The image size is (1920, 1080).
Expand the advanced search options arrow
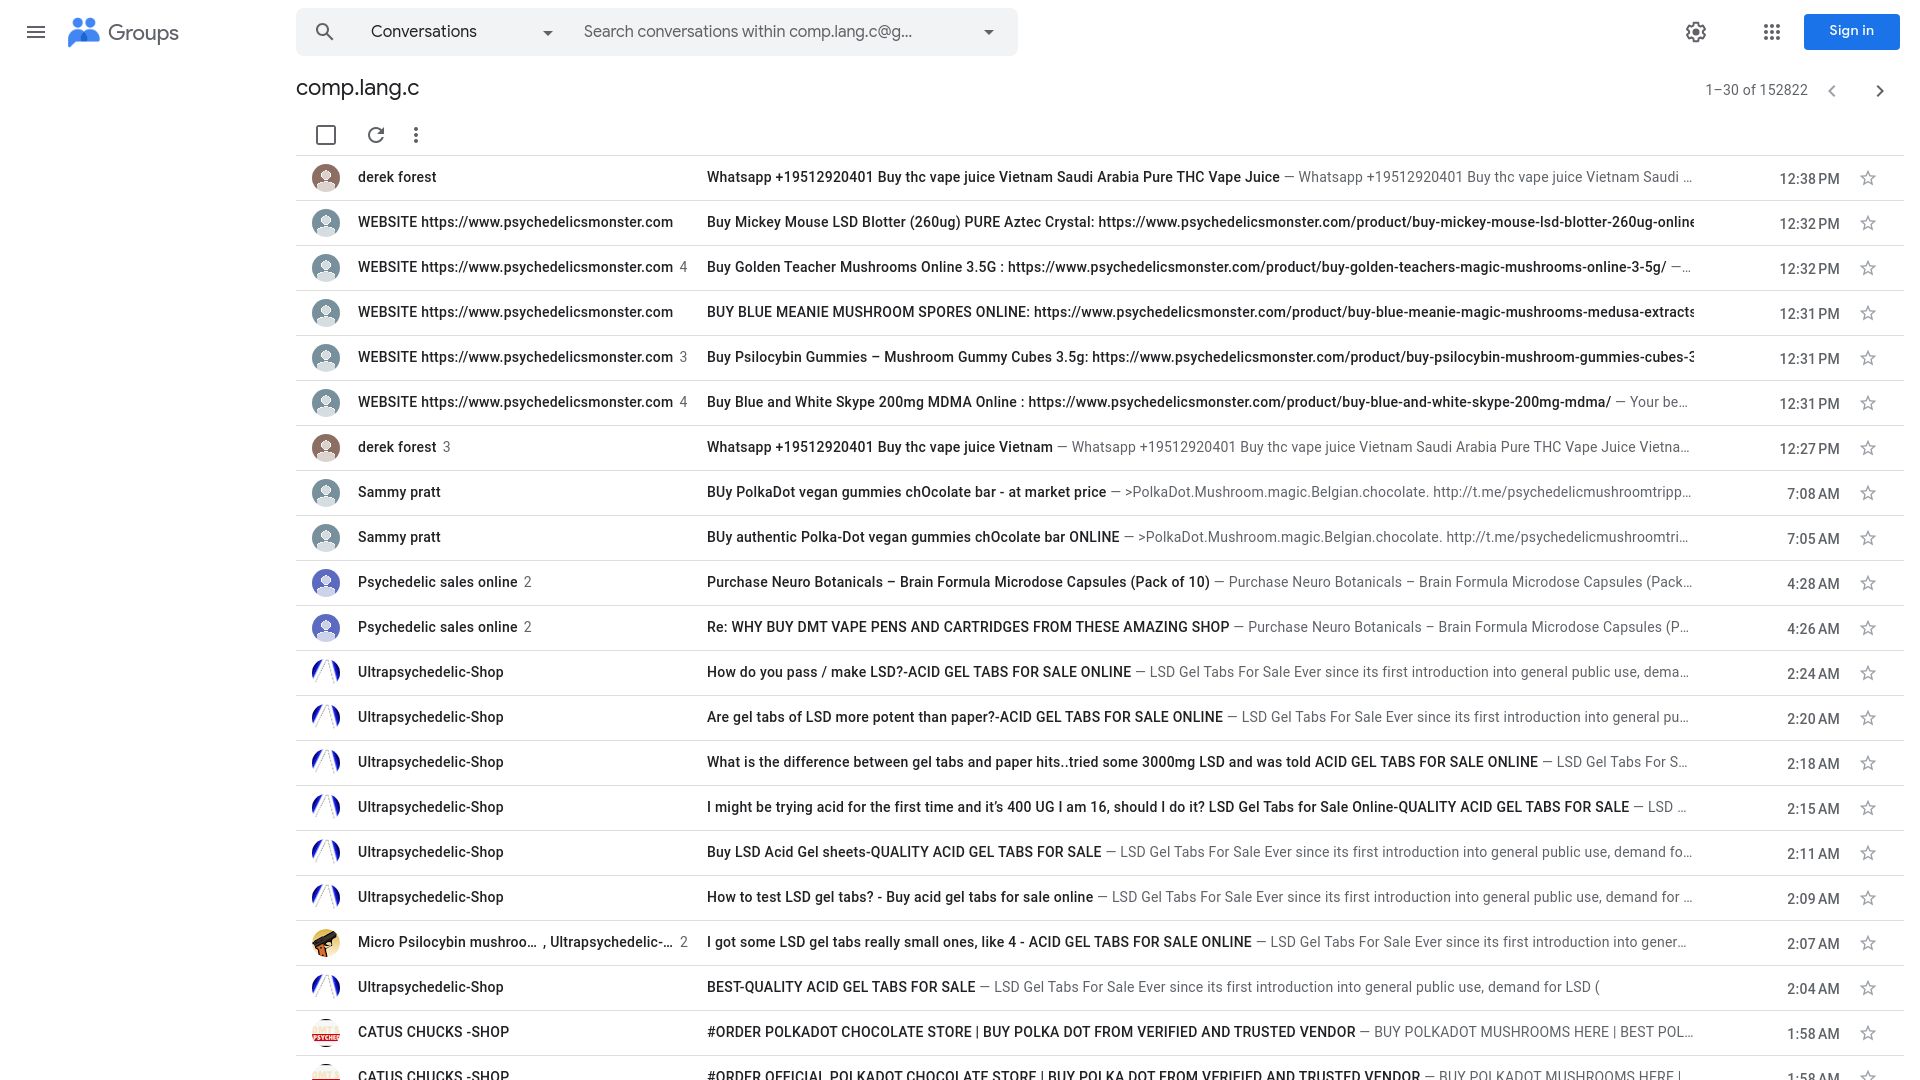pos(989,32)
